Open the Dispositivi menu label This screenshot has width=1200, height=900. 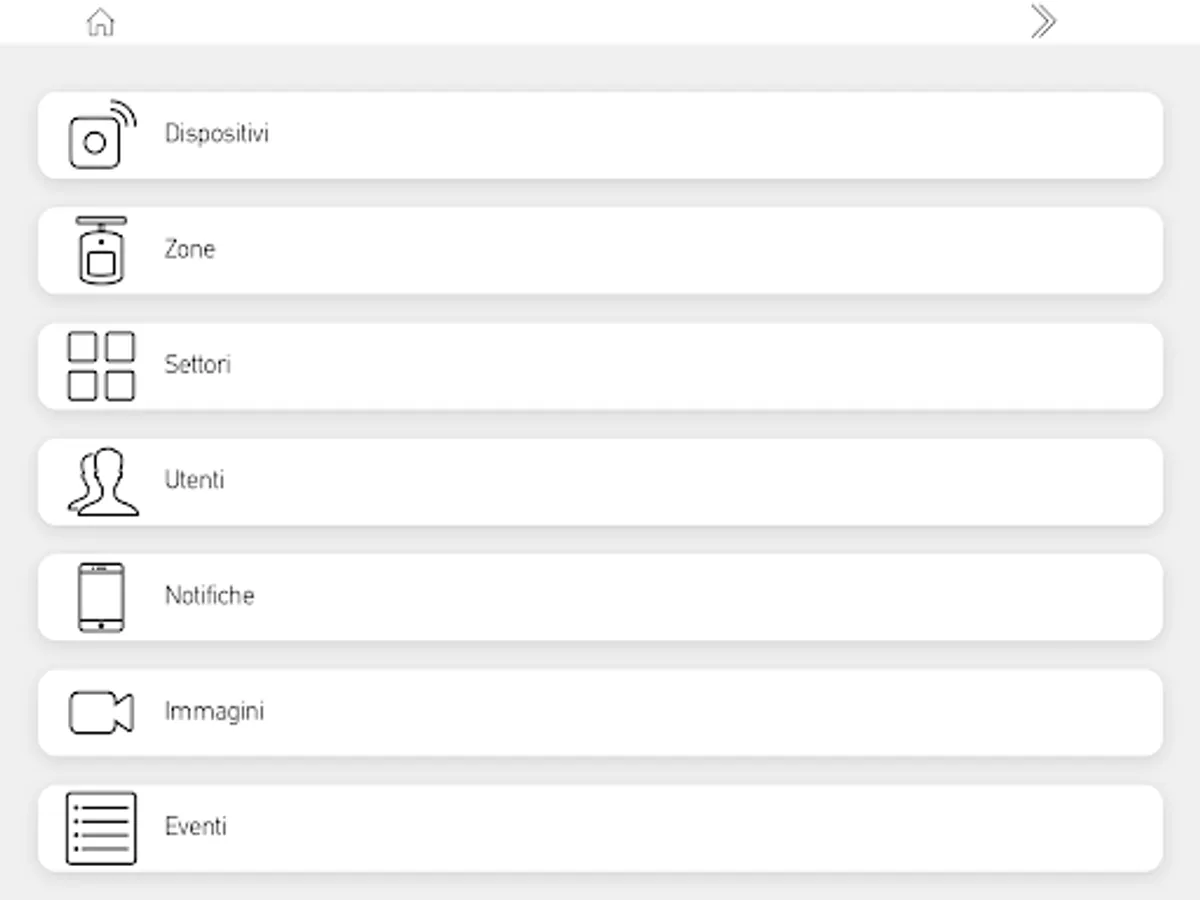pos(217,133)
